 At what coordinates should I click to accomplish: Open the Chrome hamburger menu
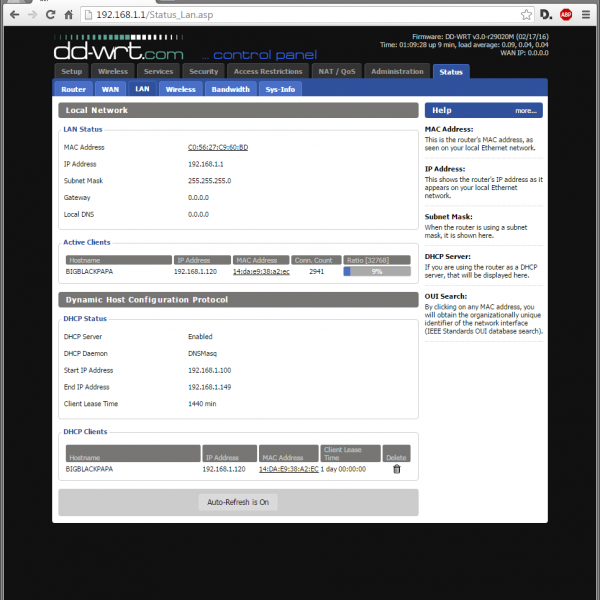pos(588,15)
